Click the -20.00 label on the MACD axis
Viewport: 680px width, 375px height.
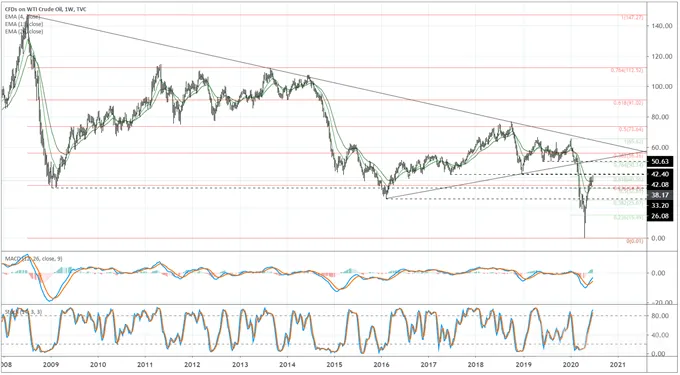click(x=661, y=303)
